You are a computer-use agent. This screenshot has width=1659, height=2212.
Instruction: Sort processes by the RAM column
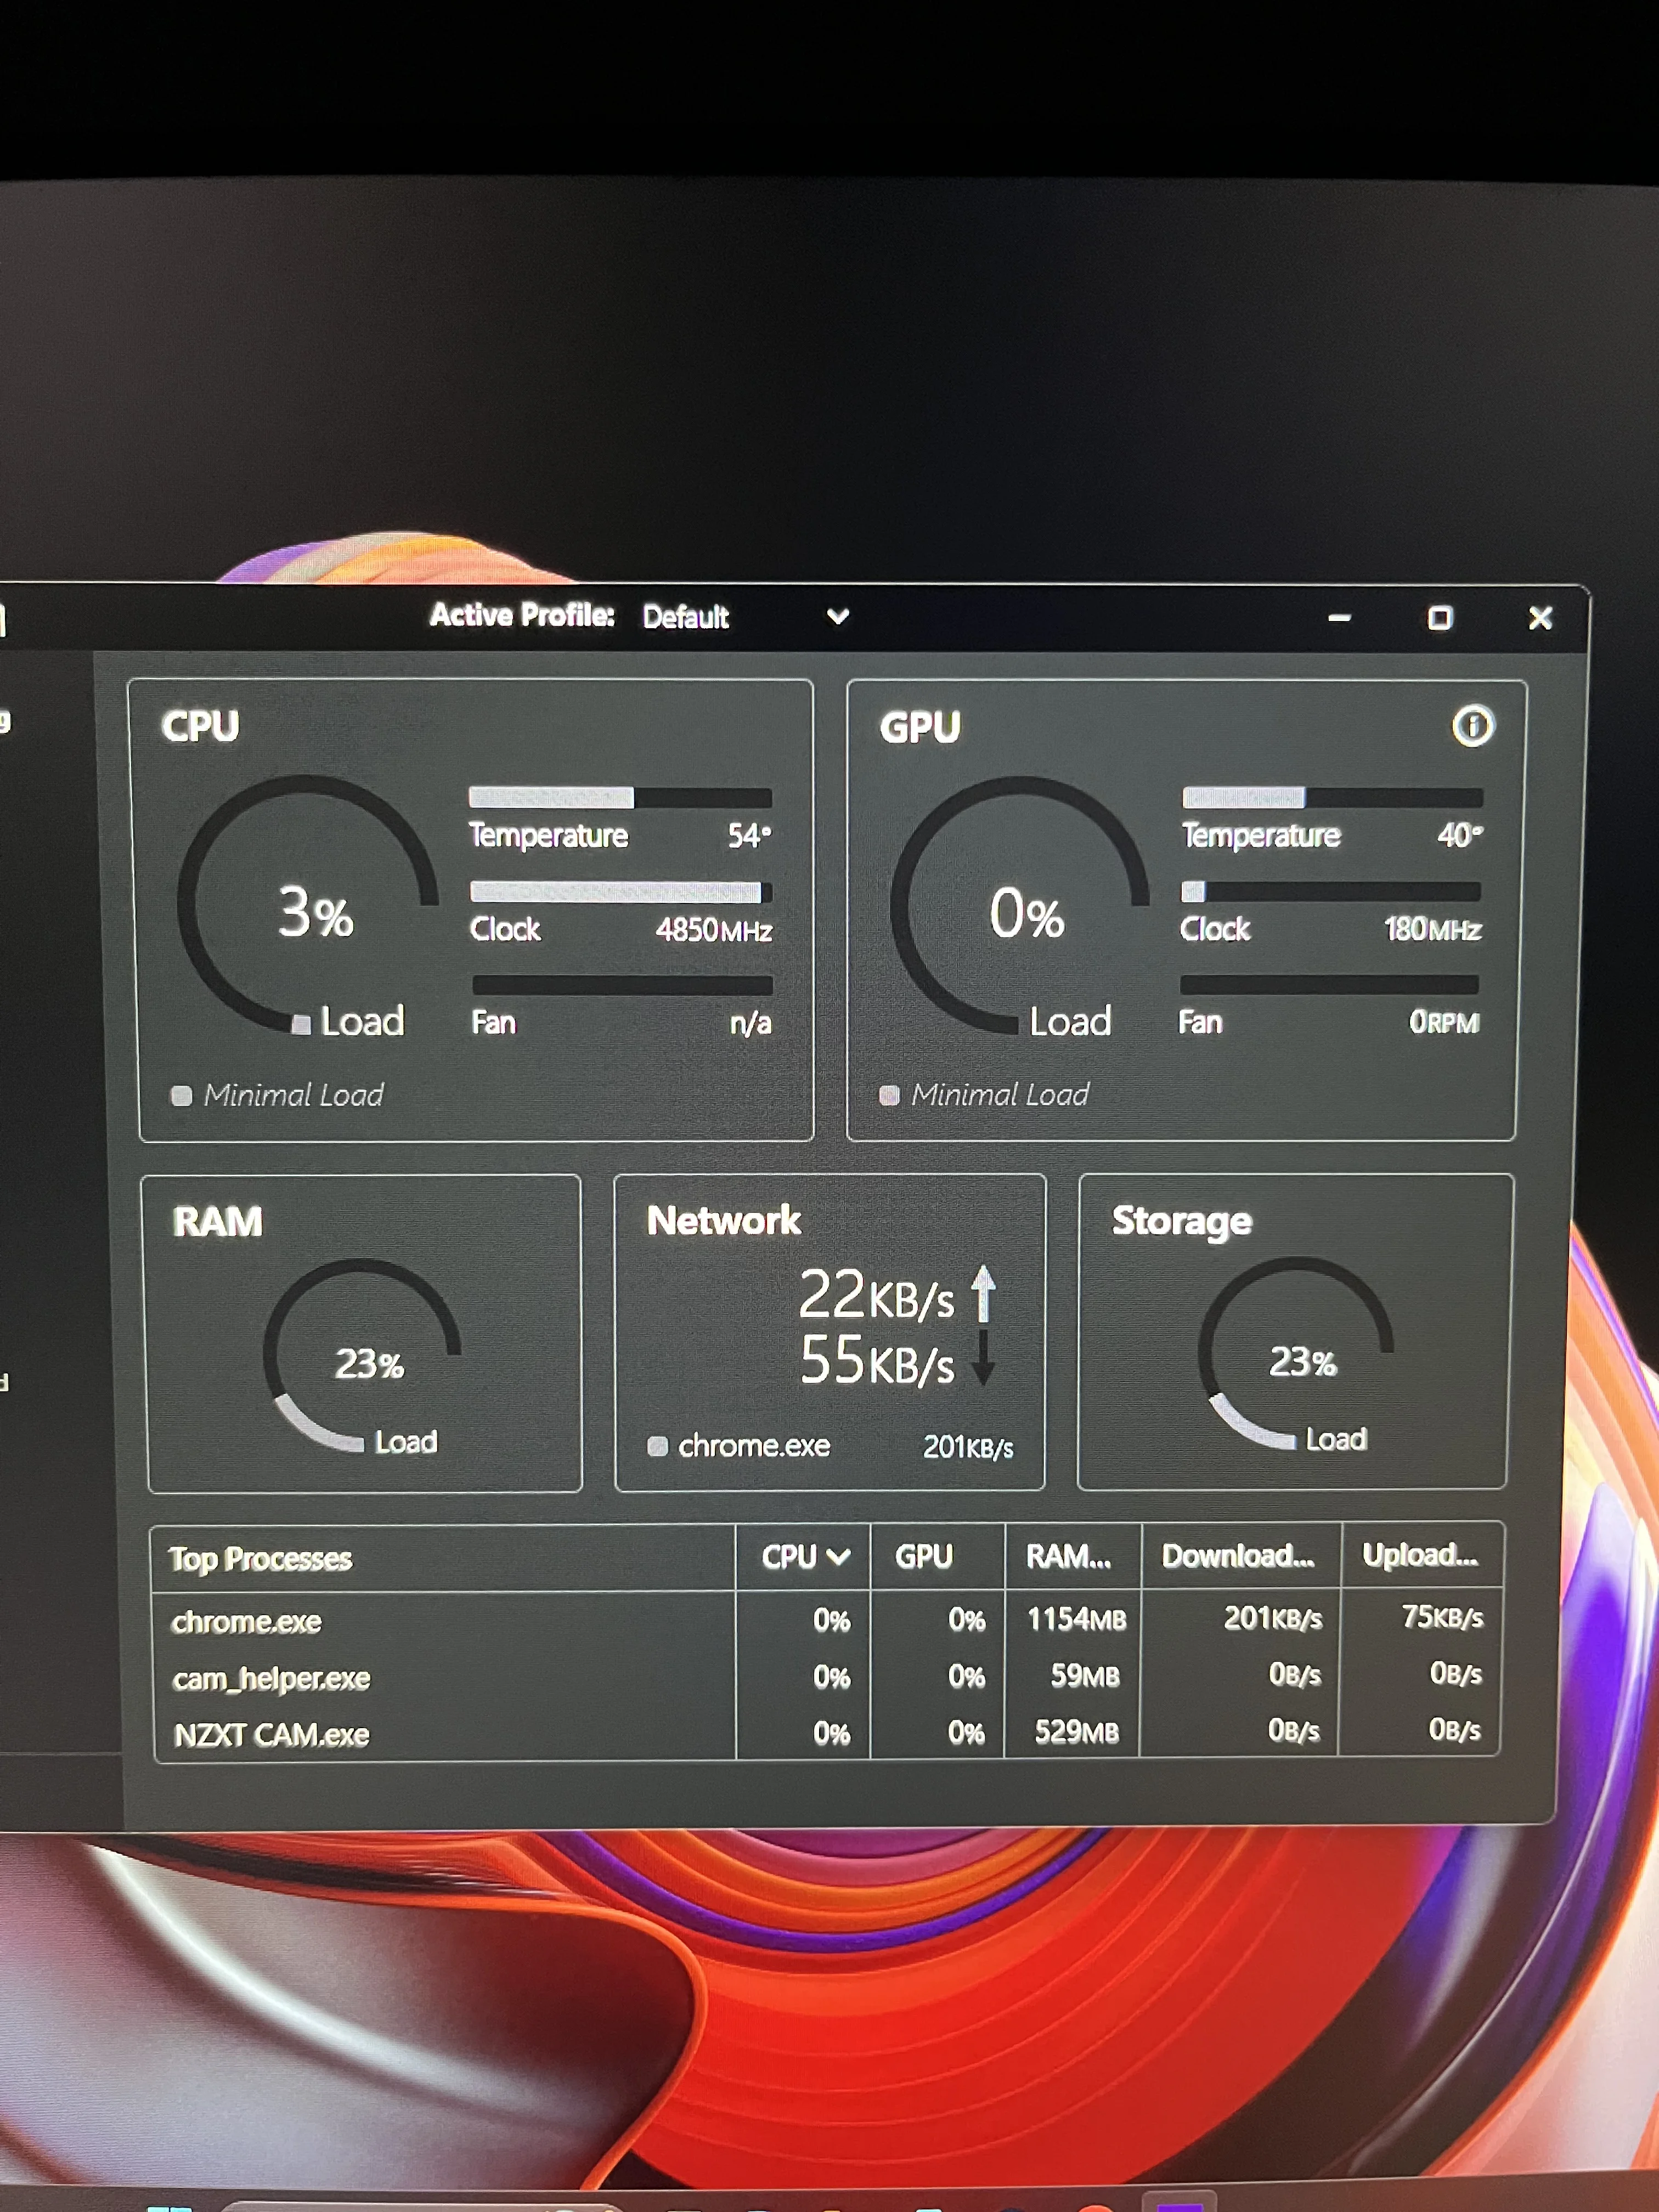1069,1556
